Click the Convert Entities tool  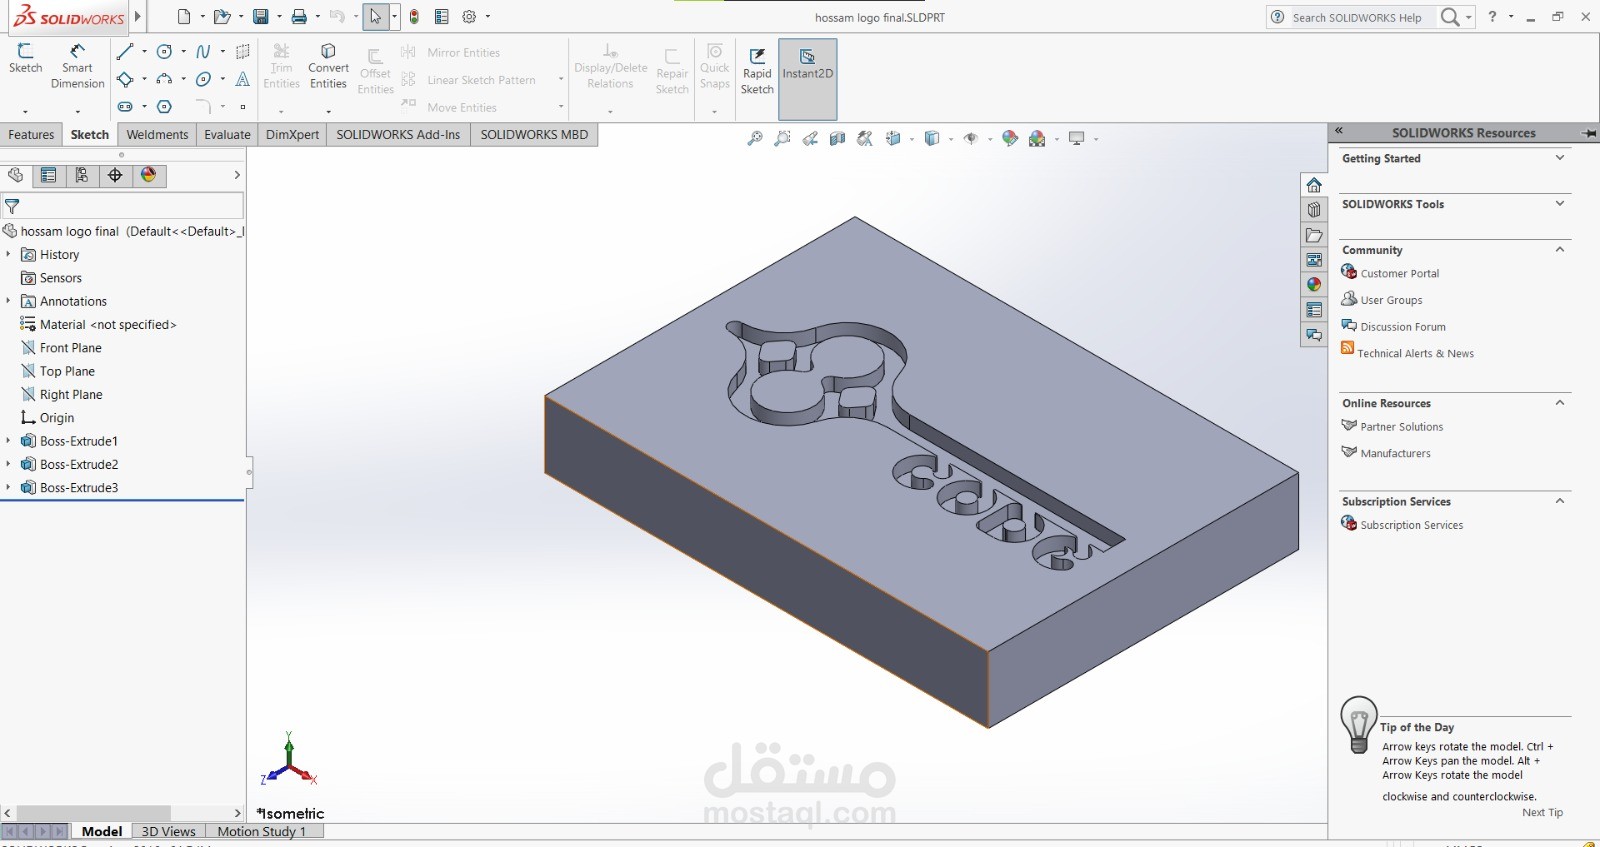click(x=328, y=66)
